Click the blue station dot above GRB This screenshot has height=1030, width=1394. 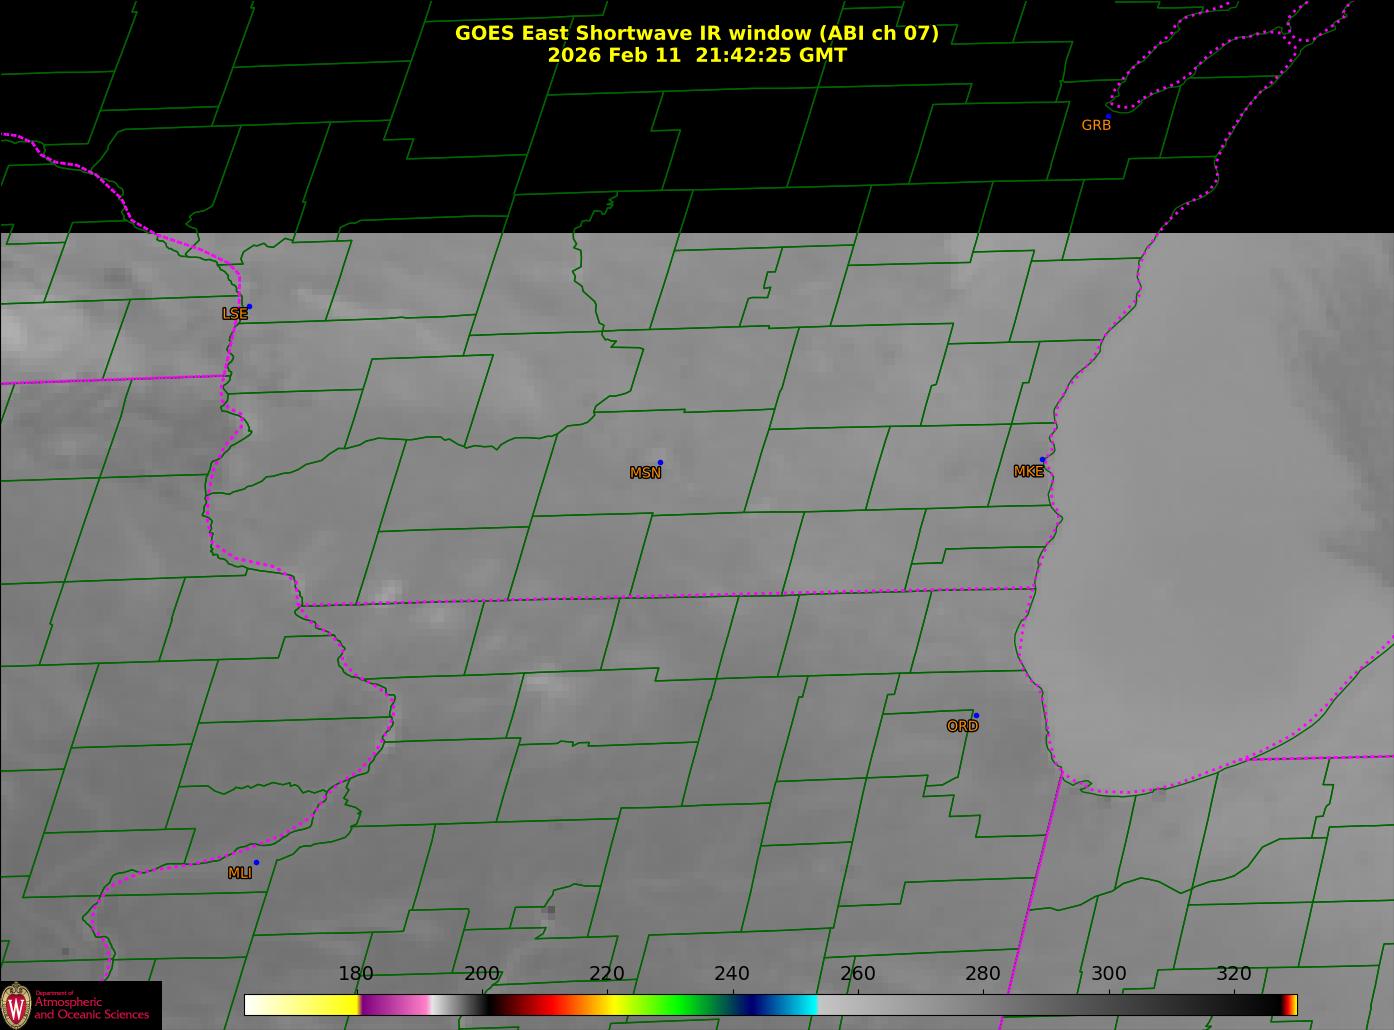[x=1108, y=117]
